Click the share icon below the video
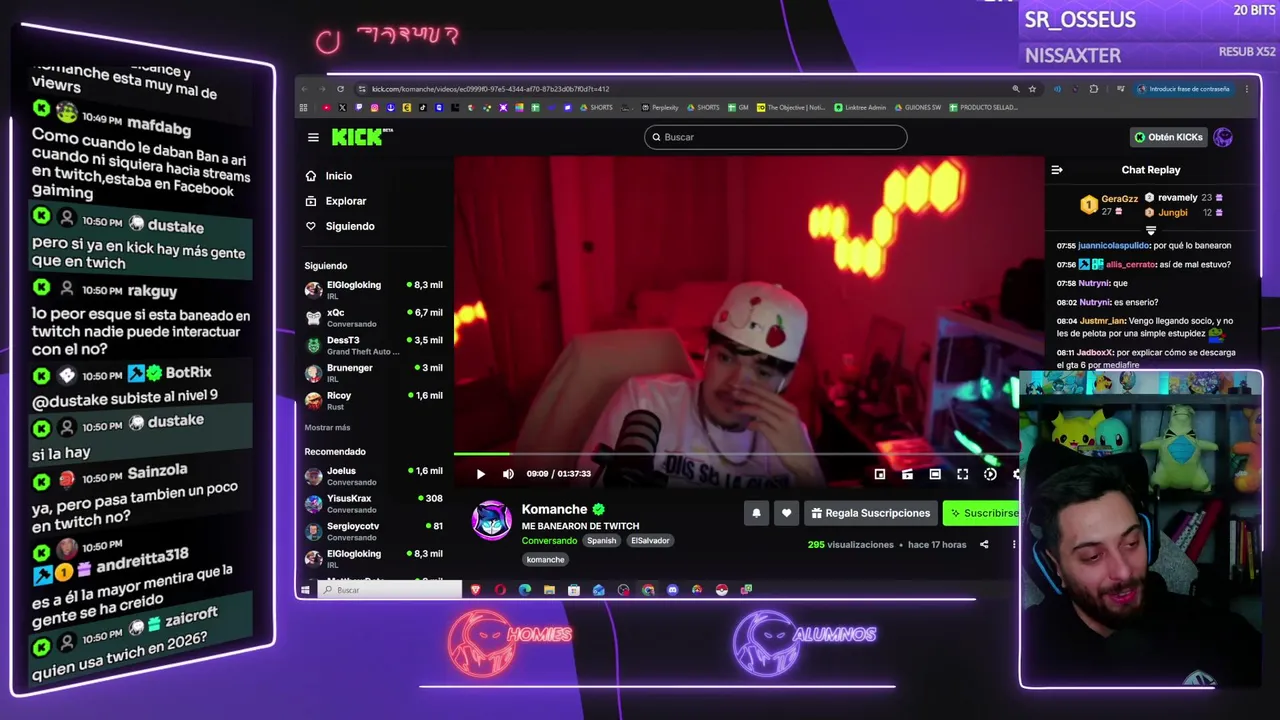Image resolution: width=1280 pixels, height=720 pixels. pos(984,545)
